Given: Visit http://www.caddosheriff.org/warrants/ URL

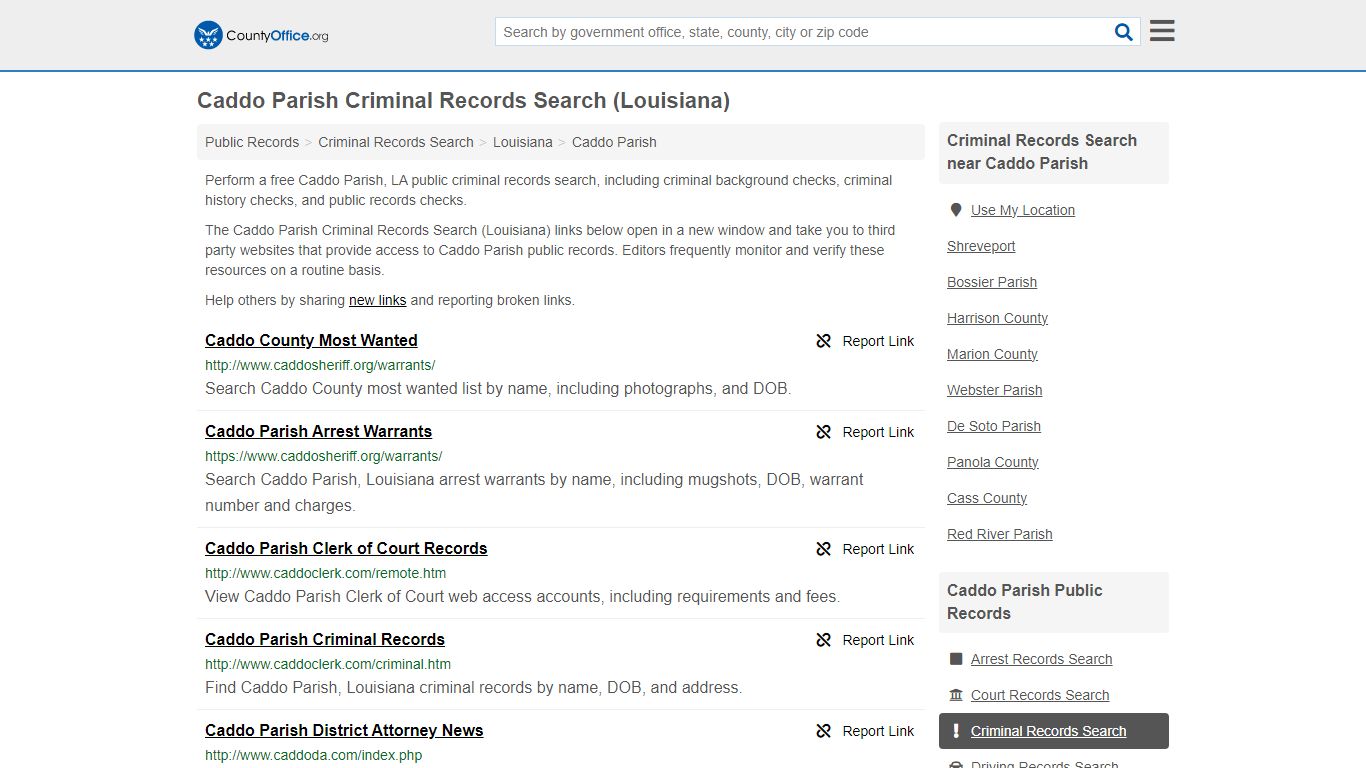Looking at the screenshot, I should (x=320, y=365).
